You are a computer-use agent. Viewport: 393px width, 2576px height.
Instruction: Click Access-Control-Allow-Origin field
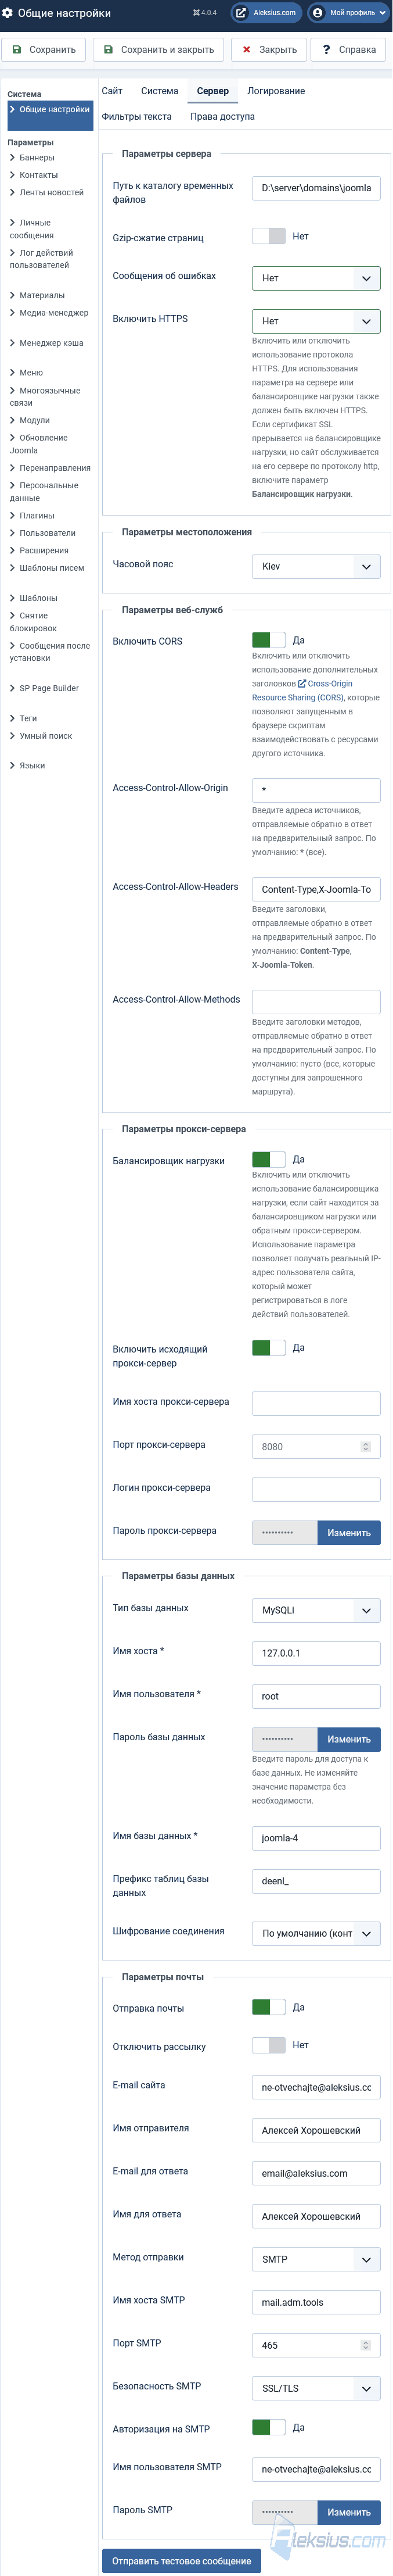pos(316,790)
